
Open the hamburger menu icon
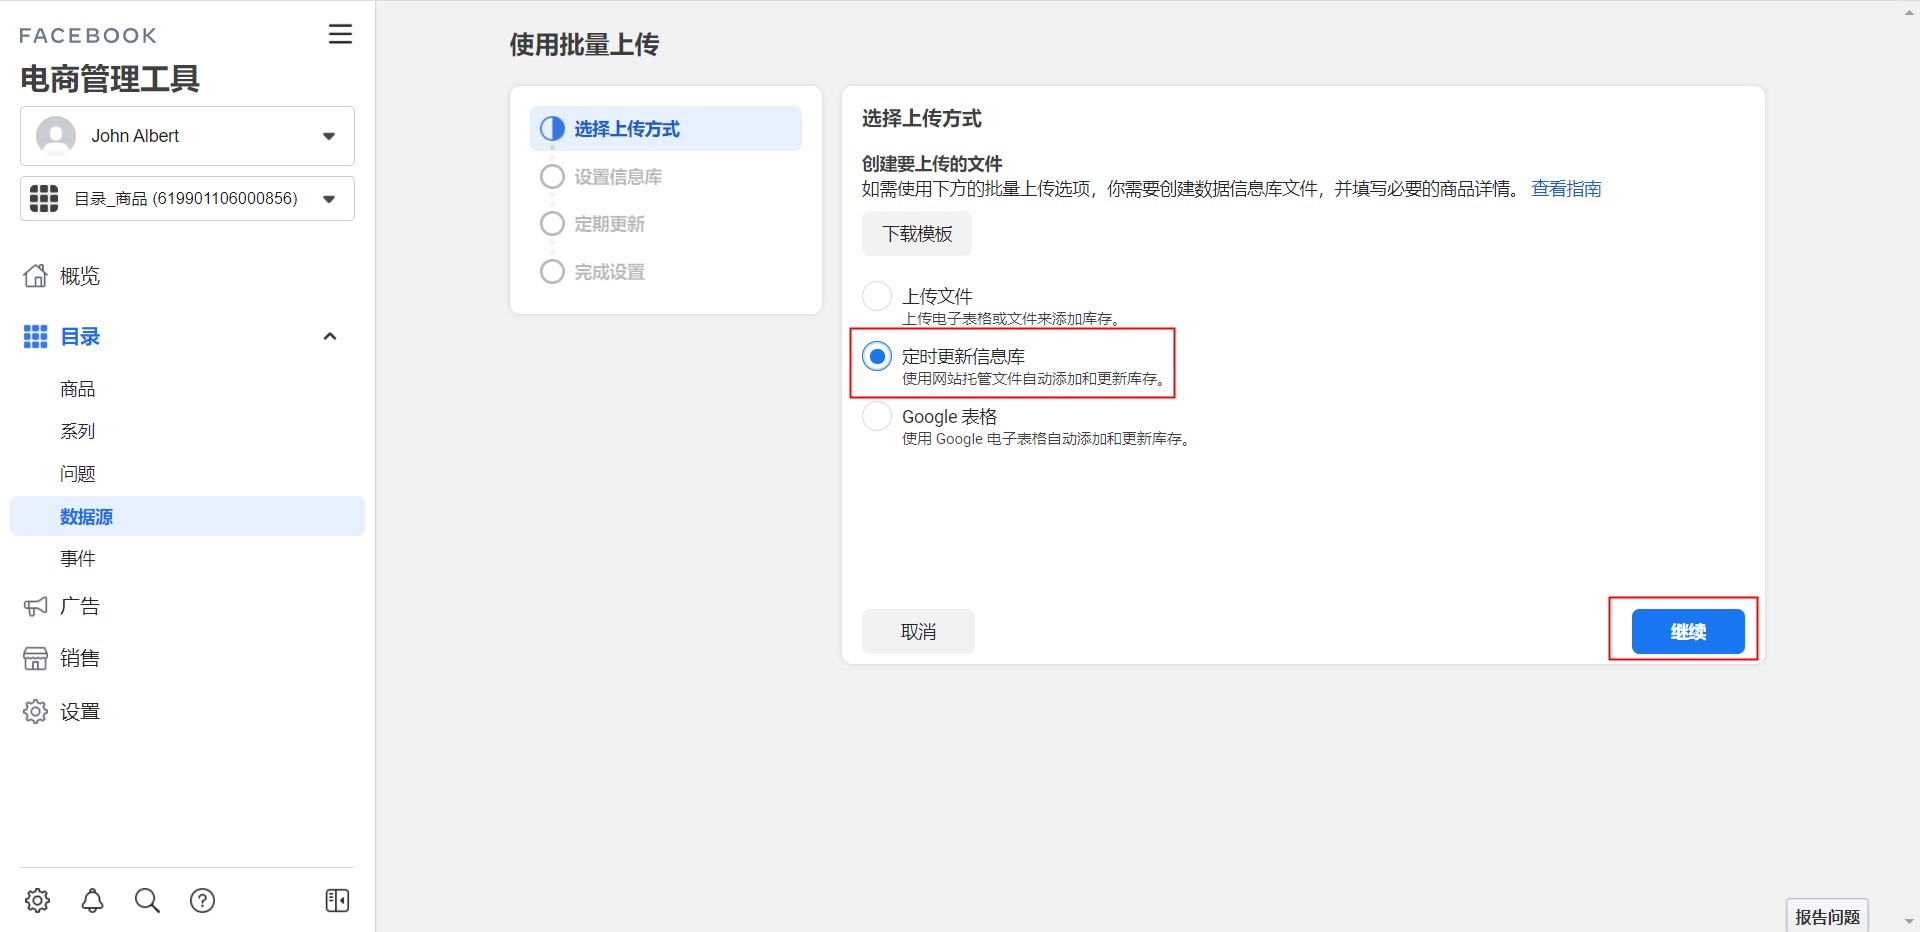pyautogui.click(x=340, y=34)
